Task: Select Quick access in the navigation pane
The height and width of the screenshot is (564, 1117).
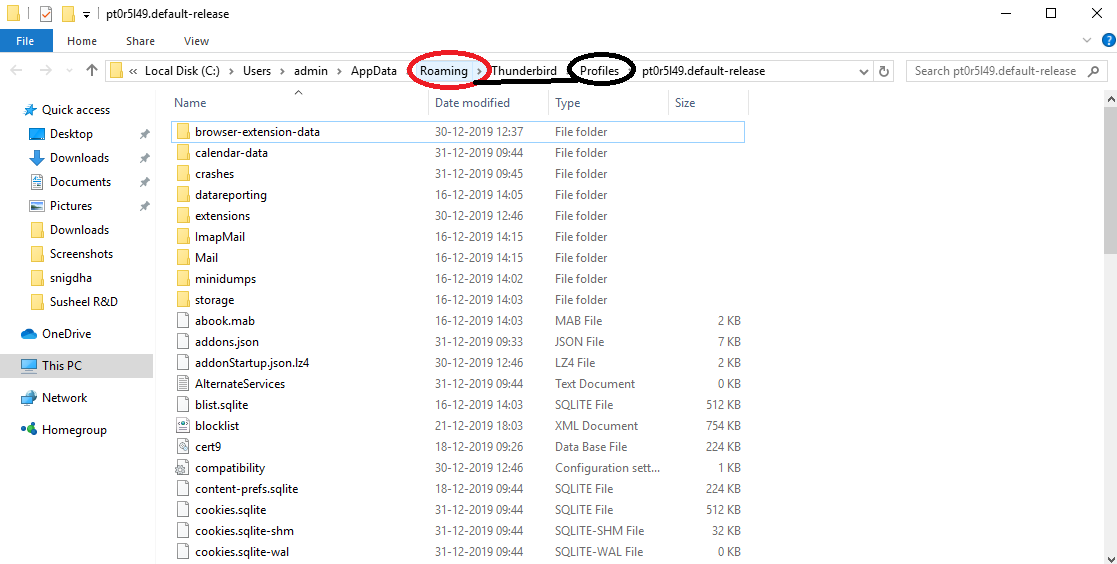Action: pos(76,110)
